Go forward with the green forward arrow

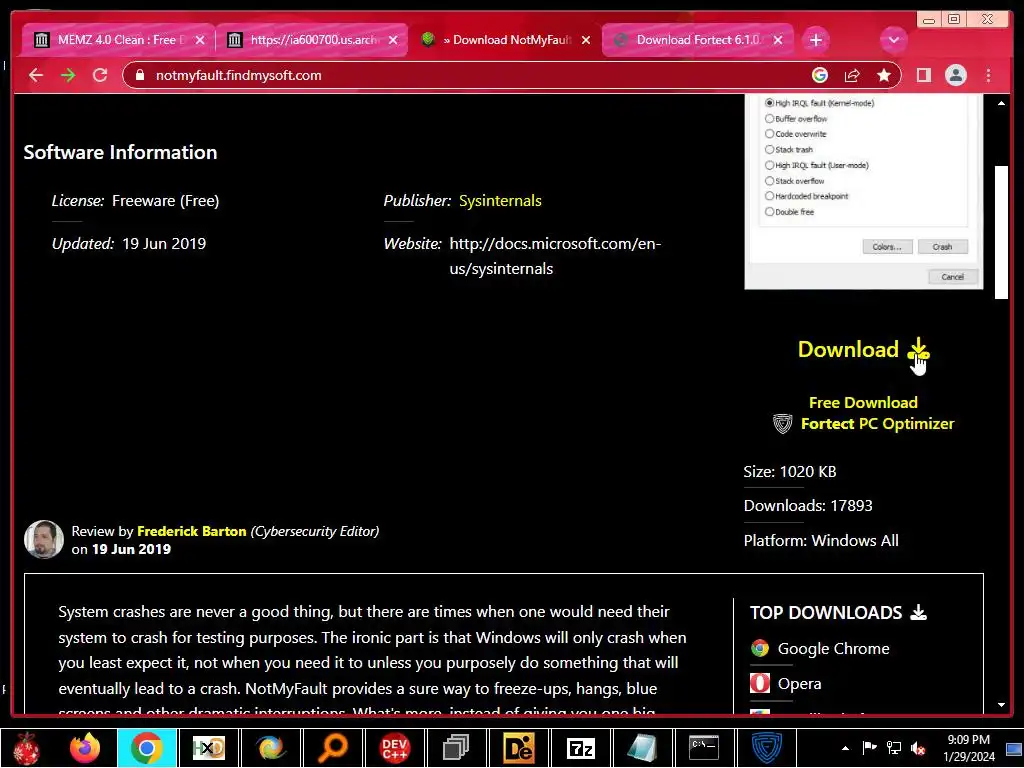pos(68,76)
